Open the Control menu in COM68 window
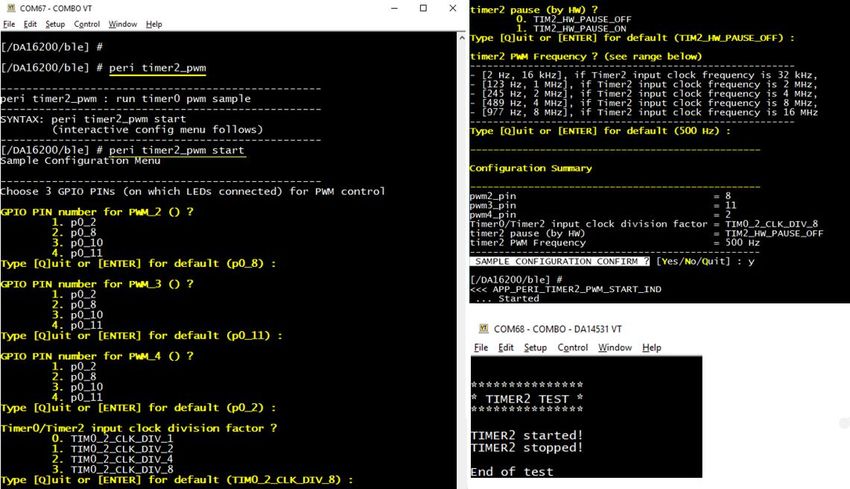This screenshot has width=850, height=489. (x=572, y=348)
